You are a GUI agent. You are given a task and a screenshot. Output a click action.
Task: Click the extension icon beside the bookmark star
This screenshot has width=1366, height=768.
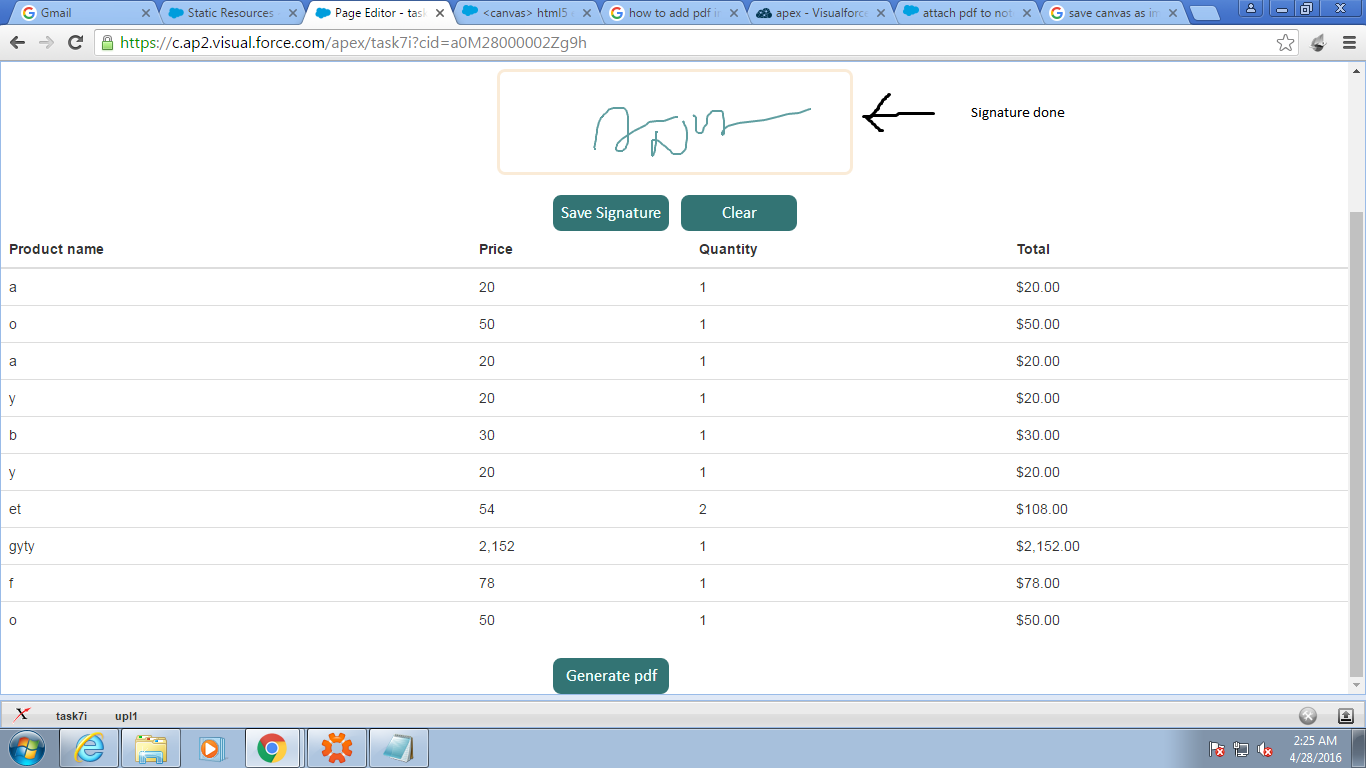pyautogui.click(x=1318, y=43)
